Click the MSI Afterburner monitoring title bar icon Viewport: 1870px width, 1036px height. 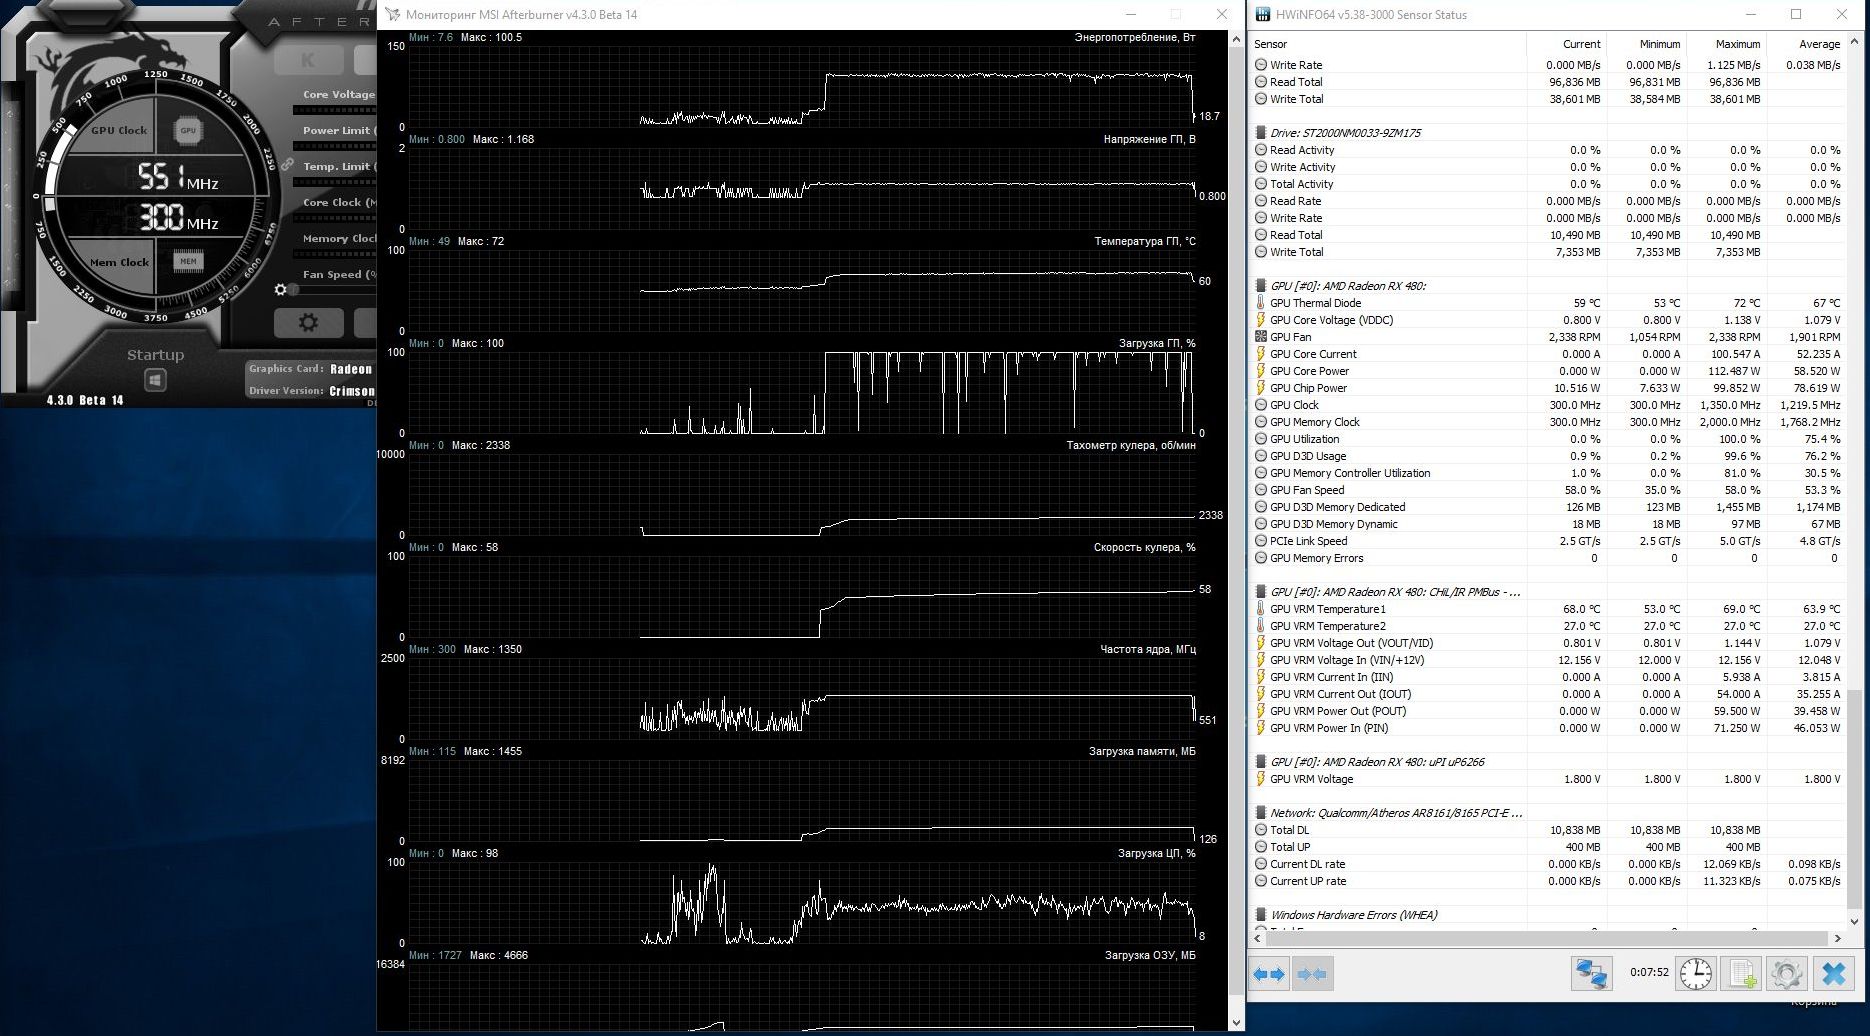393,15
